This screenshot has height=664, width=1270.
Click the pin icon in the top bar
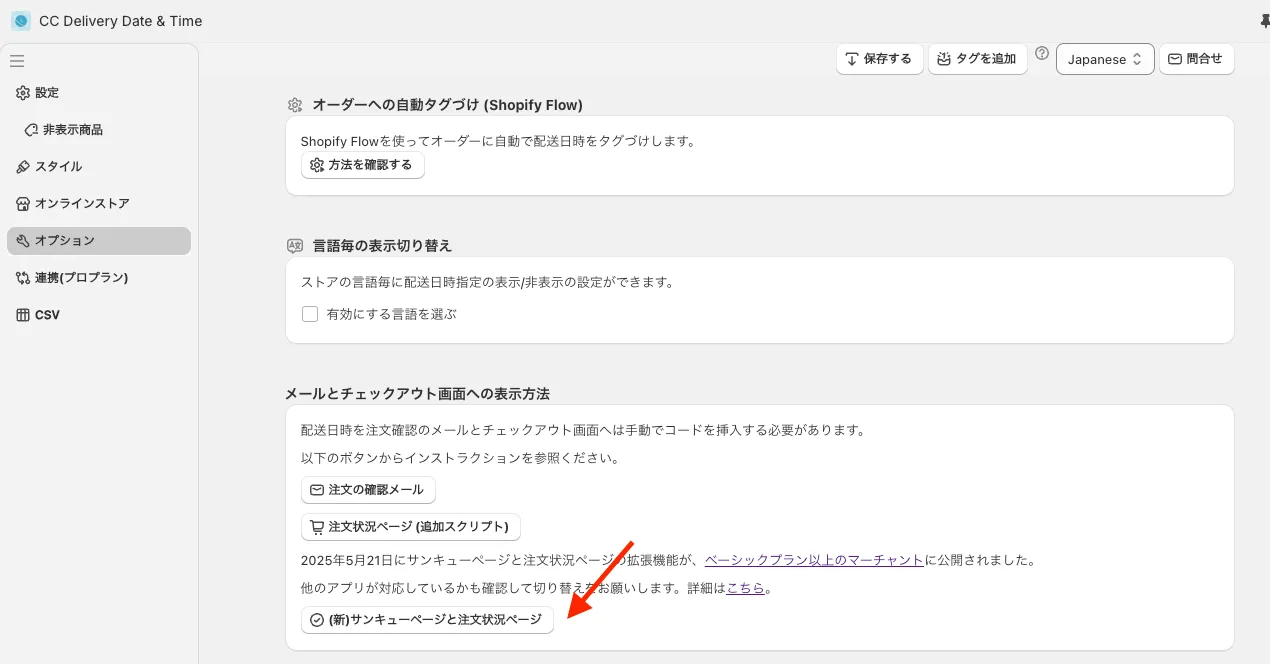click(1263, 21)
